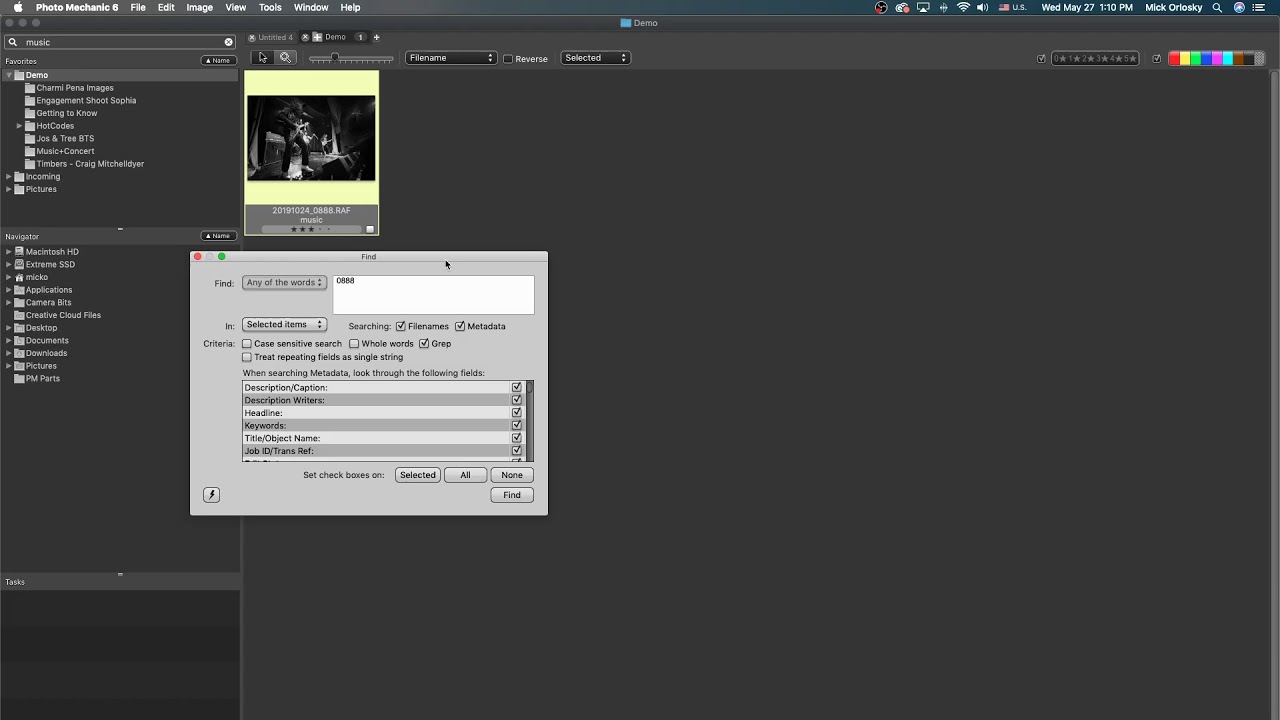Sort Favorites by Name button

coord(219,61)
